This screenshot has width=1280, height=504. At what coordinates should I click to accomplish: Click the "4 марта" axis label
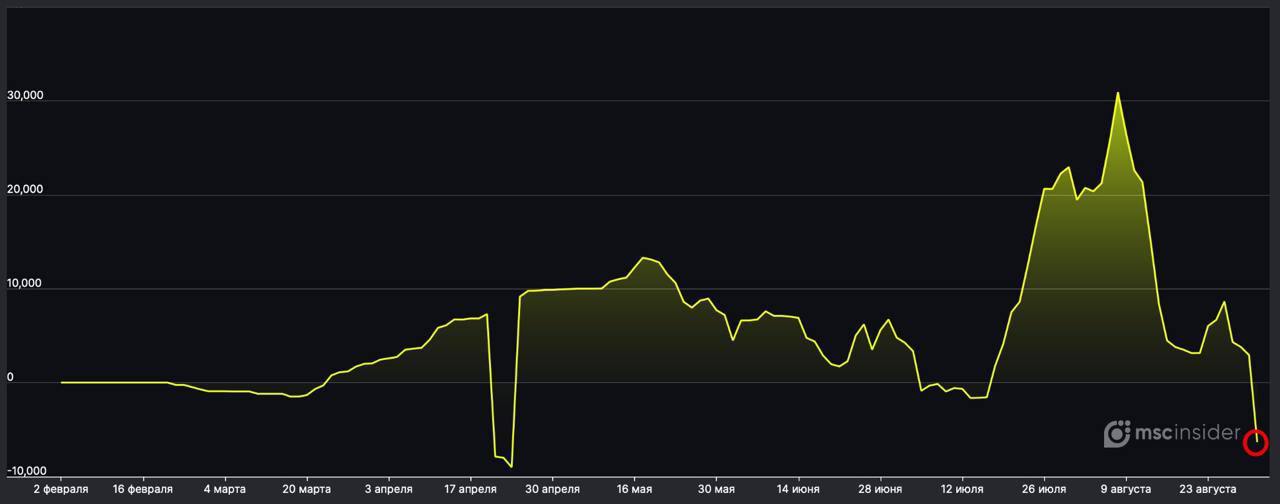(x=225, y=489)
